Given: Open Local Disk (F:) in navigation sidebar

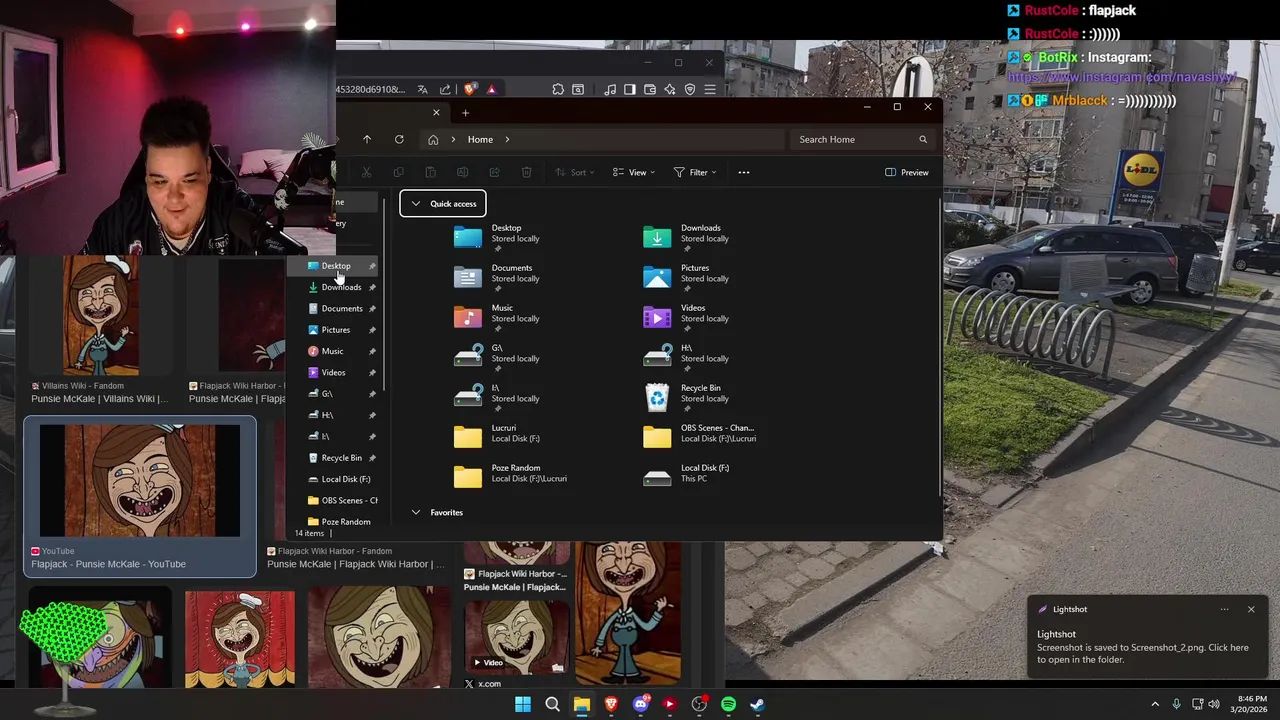Looking at the screenshot, I should (x=346, y=479).
